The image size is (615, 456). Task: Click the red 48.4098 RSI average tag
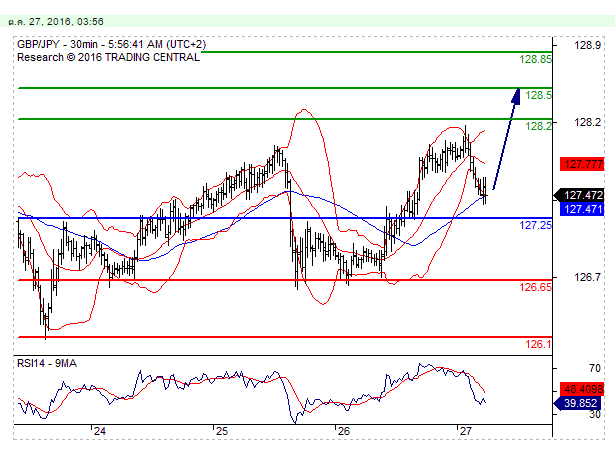[x=582, y=389]
